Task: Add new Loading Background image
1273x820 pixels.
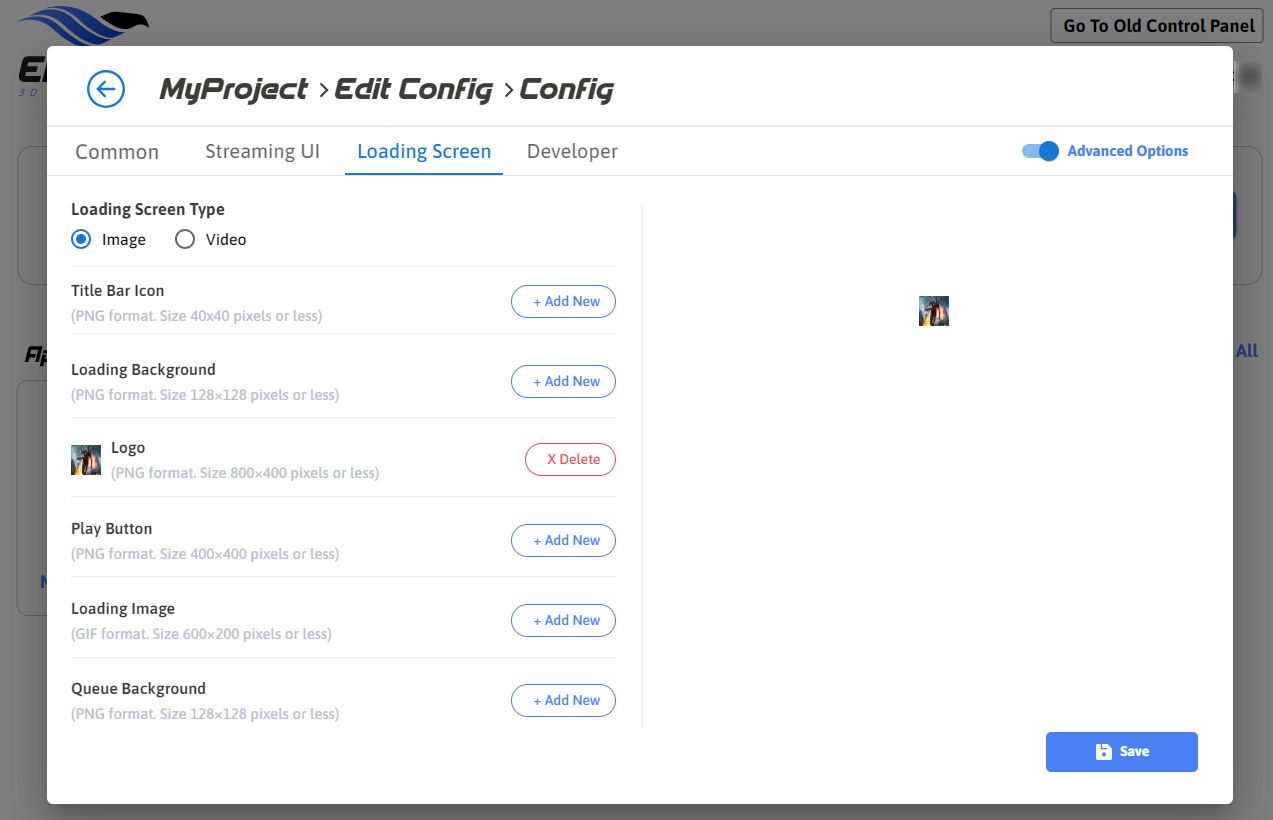Action: (x=563, y=382)
